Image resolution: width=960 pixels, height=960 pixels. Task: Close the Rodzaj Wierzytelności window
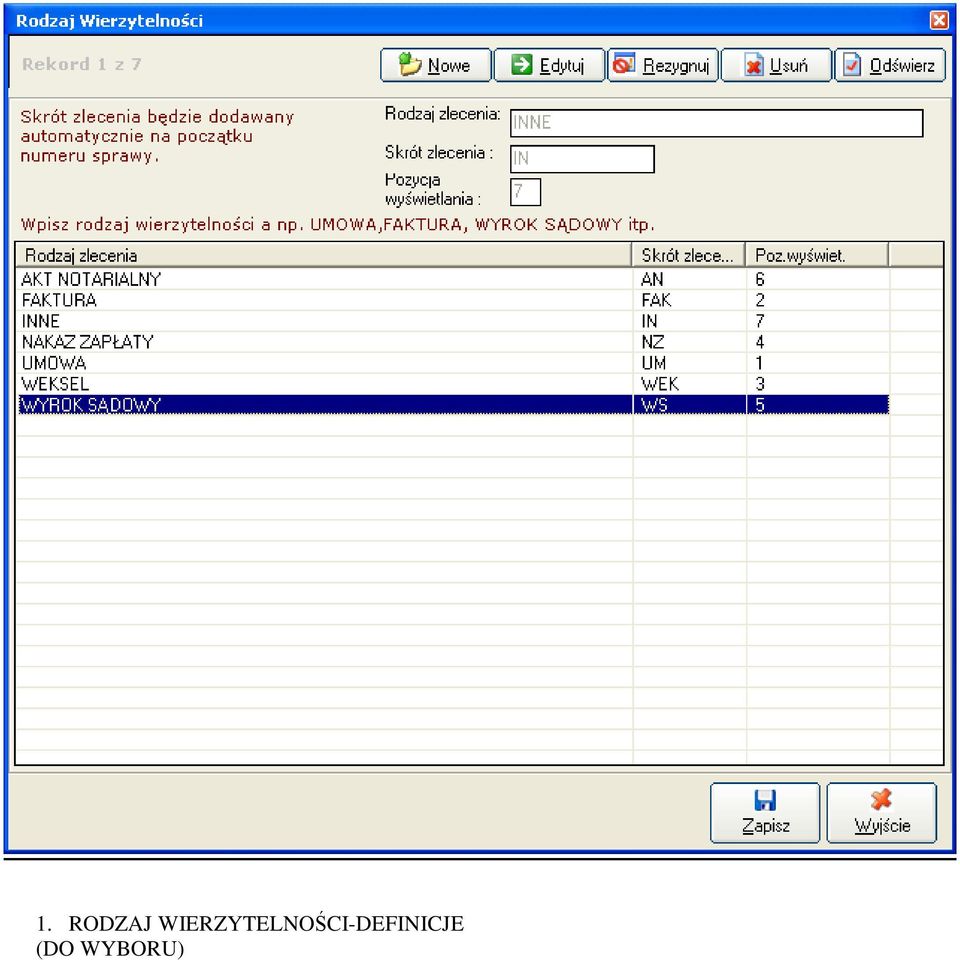[x=939, y=20]
